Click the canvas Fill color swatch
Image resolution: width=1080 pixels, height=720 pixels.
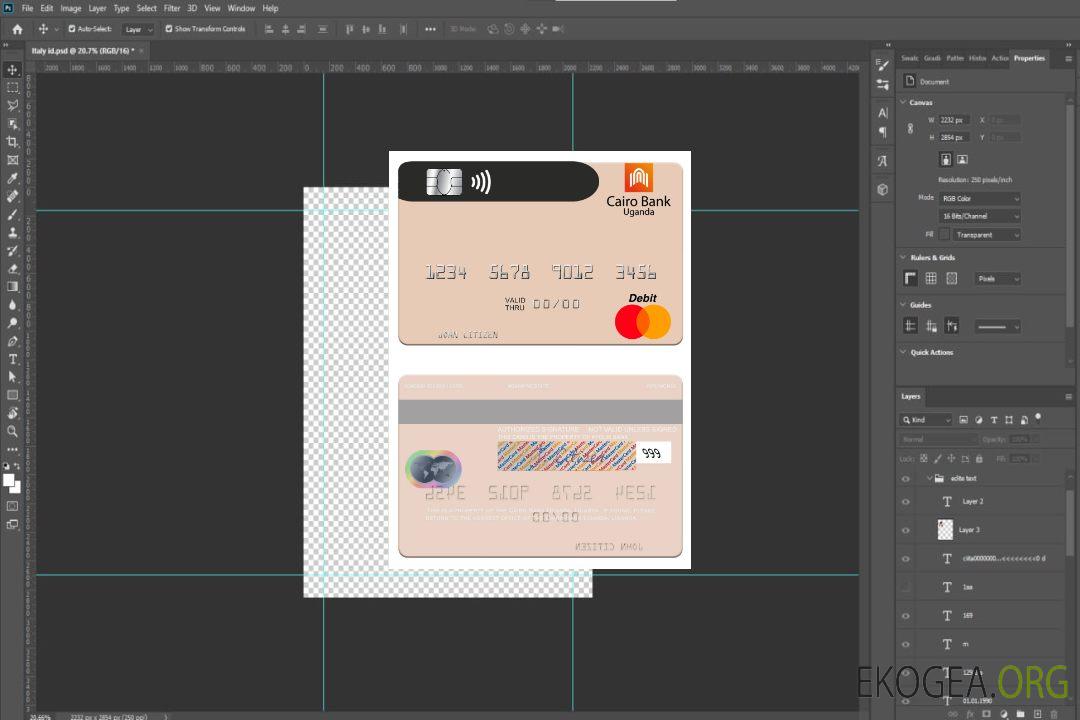(943, 234)
